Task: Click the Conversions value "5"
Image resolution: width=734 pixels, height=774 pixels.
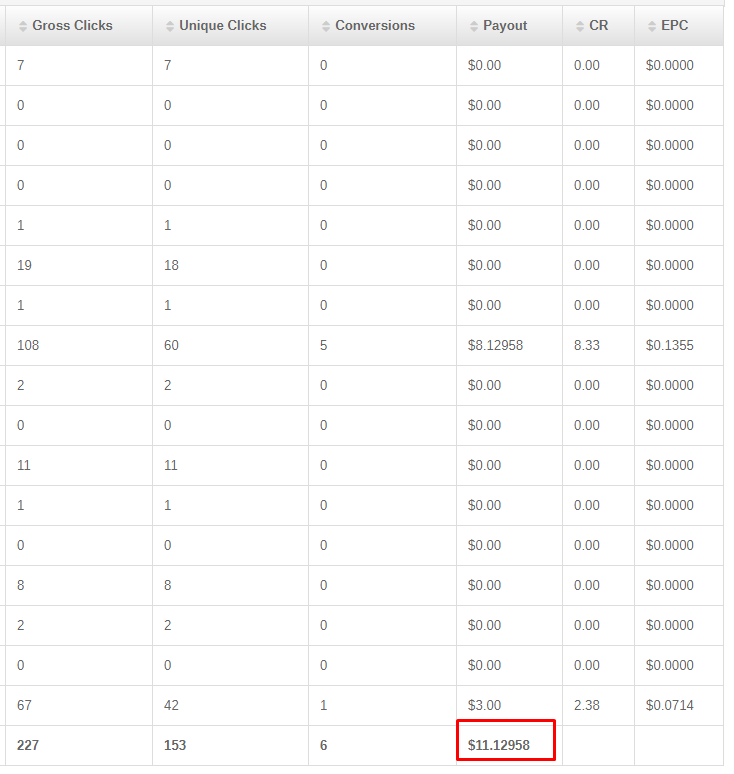Action: click(x=323, y=345)
